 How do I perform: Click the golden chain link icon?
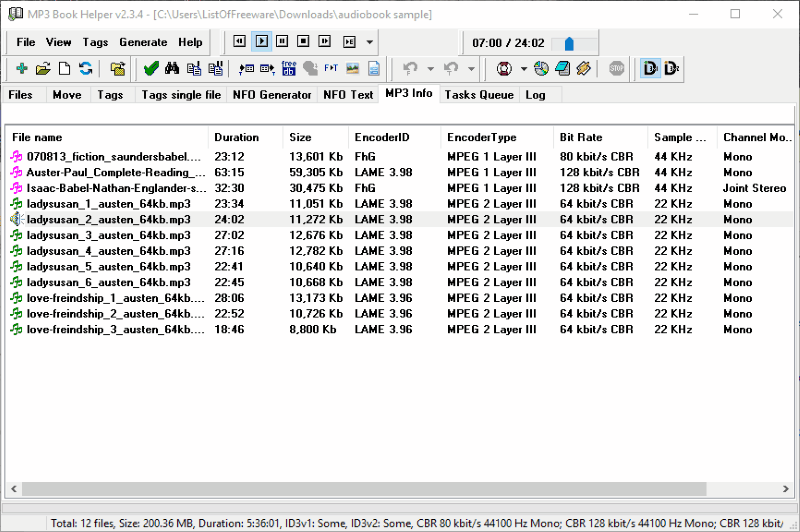(x=584, y=68)
